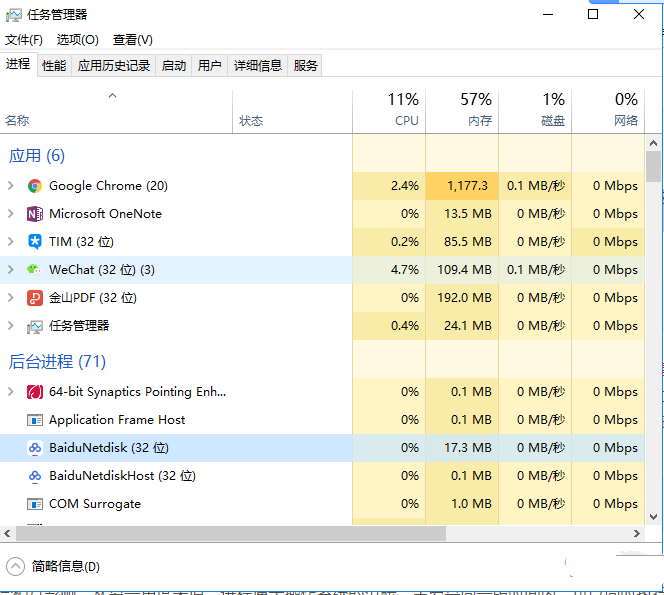Viewport: 664px width, 595px height.
Task: Switch to the 详细信息 tab
Action: point(258,66)
